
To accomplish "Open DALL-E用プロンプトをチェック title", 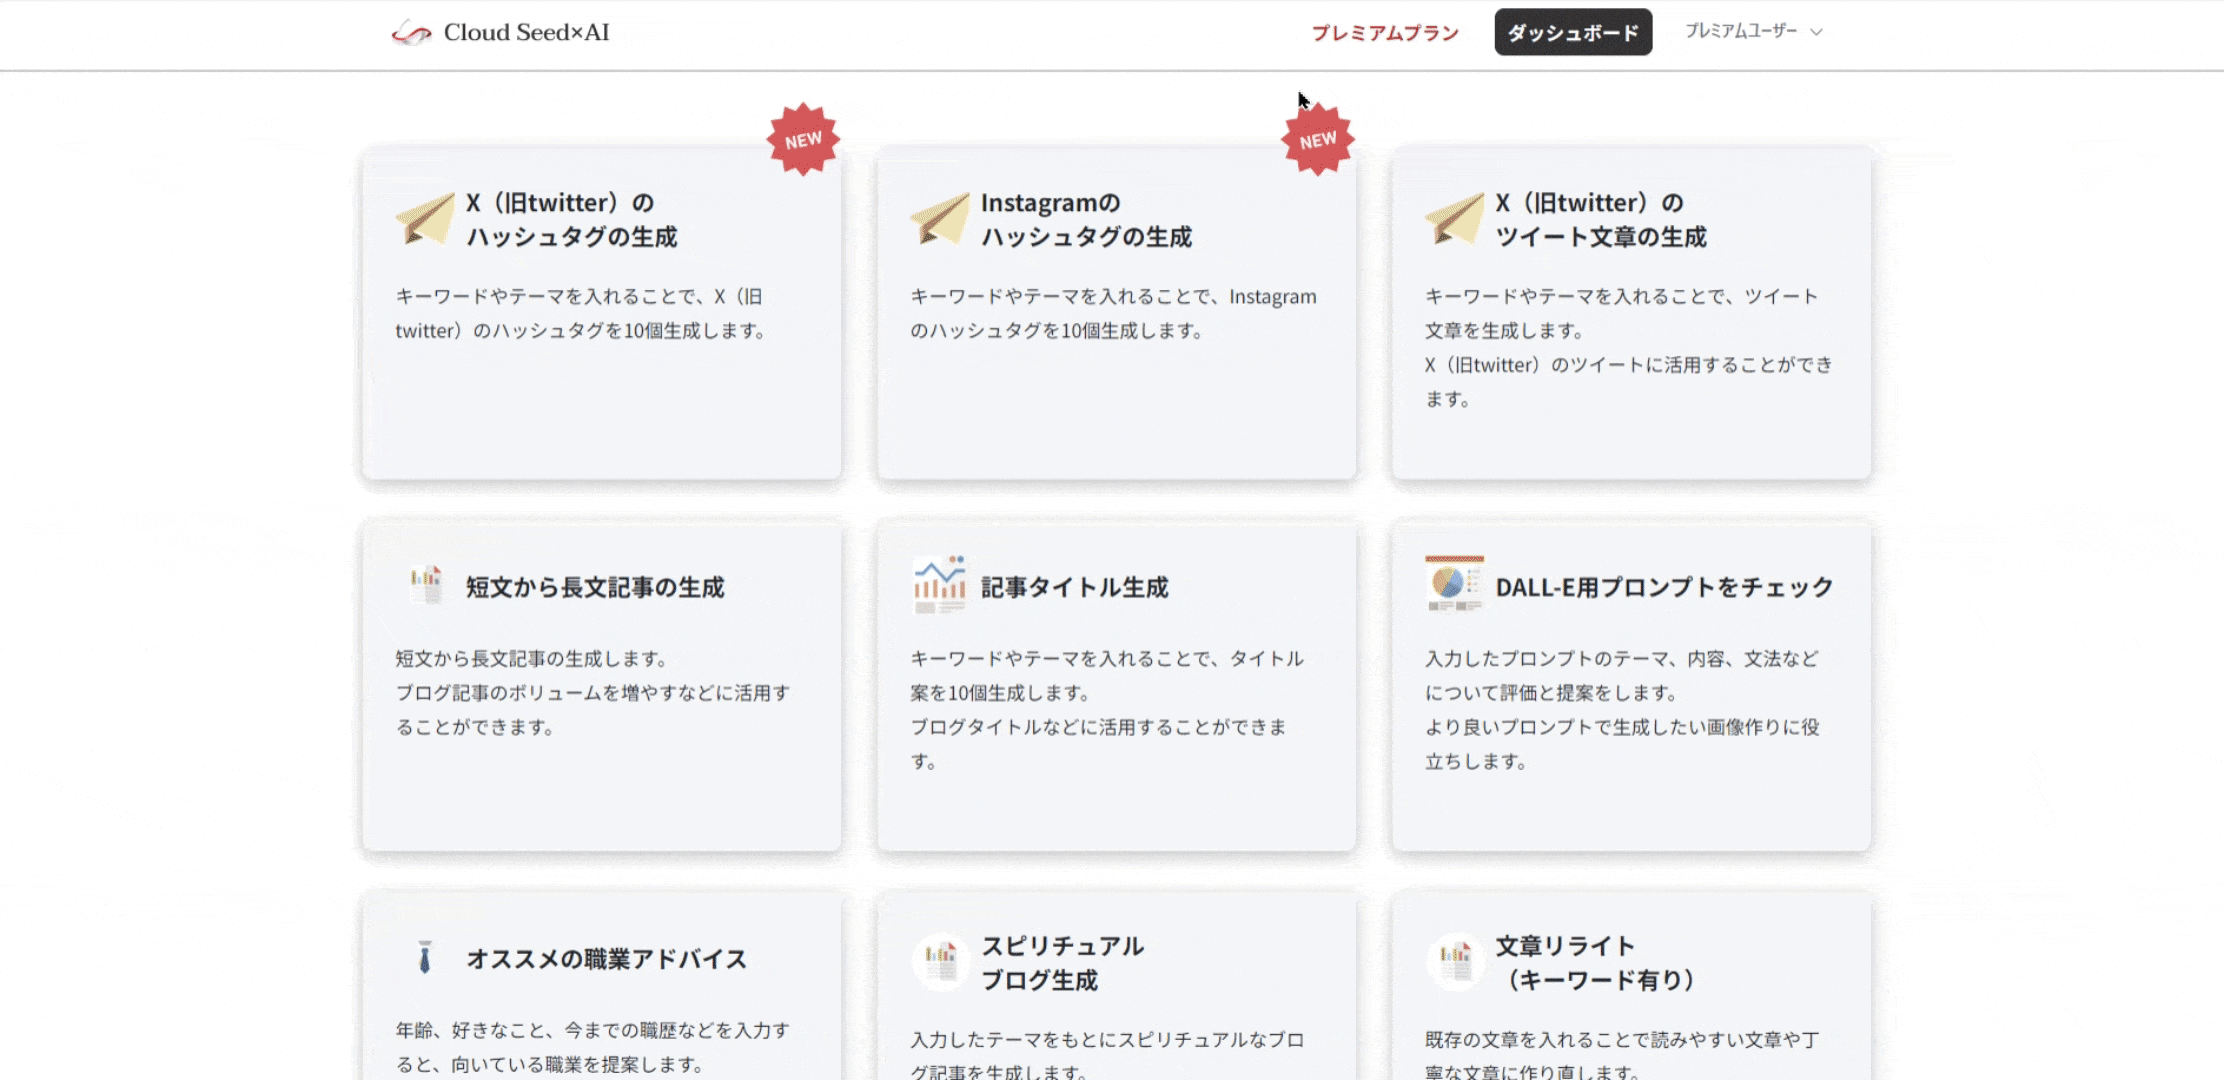I will (1664, 587).
